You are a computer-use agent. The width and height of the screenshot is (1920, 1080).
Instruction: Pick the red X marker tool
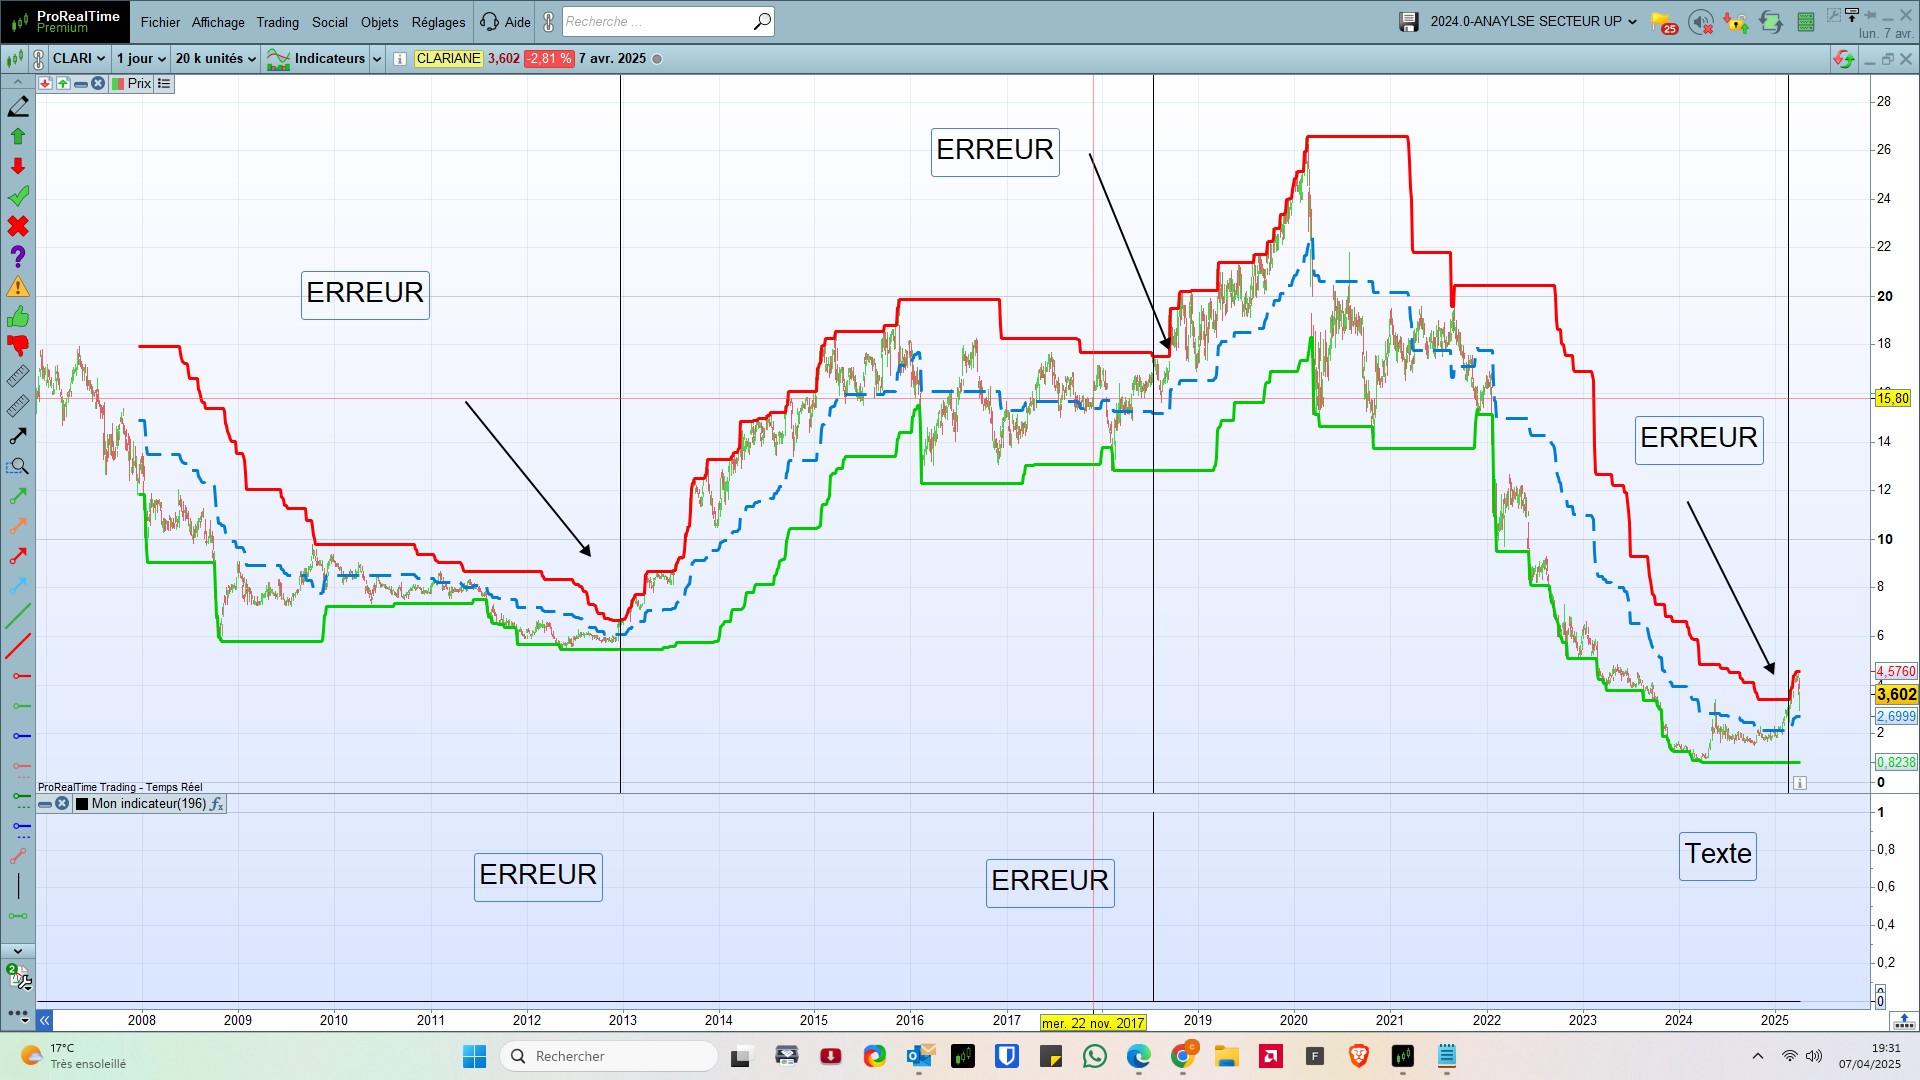(18, 227)
